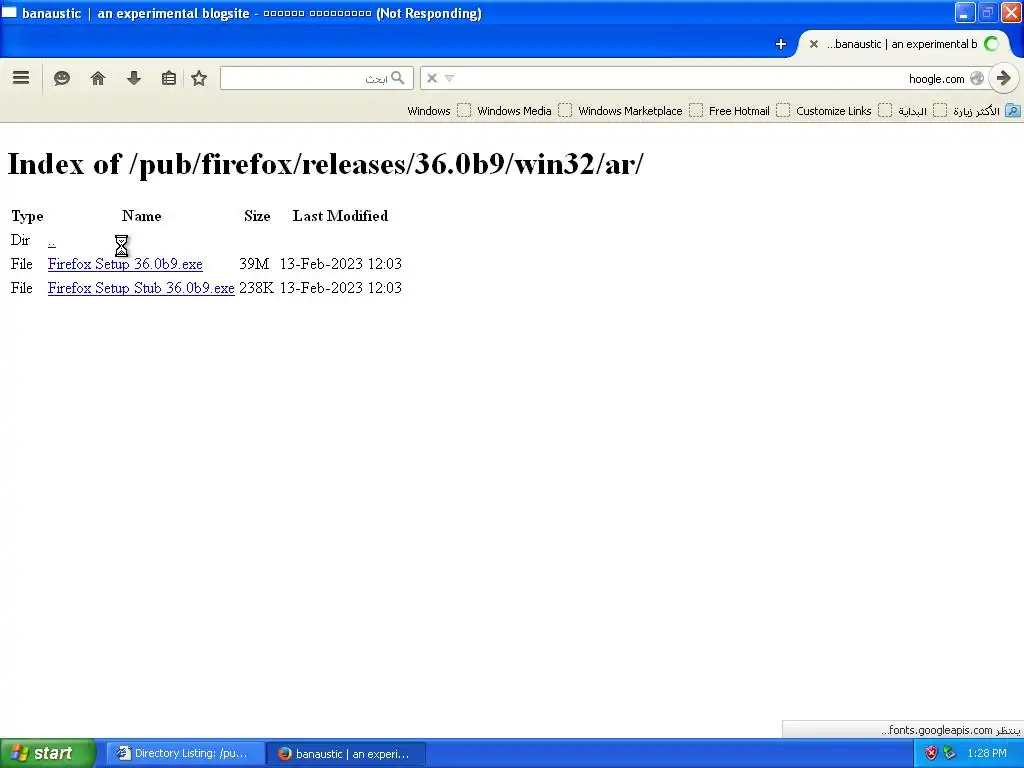Click the search input field
The height and width of the screenshot is (768, 1024).
point(317,78)
